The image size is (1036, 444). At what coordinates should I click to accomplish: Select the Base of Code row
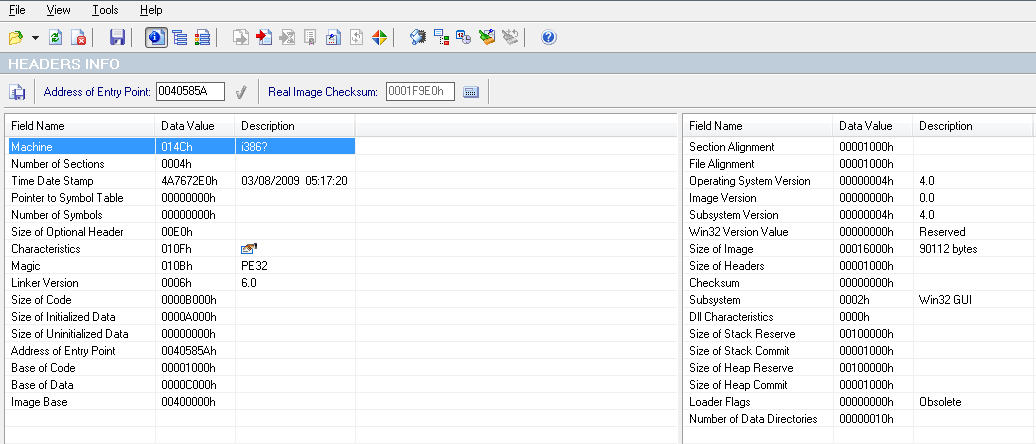(182, 368)
